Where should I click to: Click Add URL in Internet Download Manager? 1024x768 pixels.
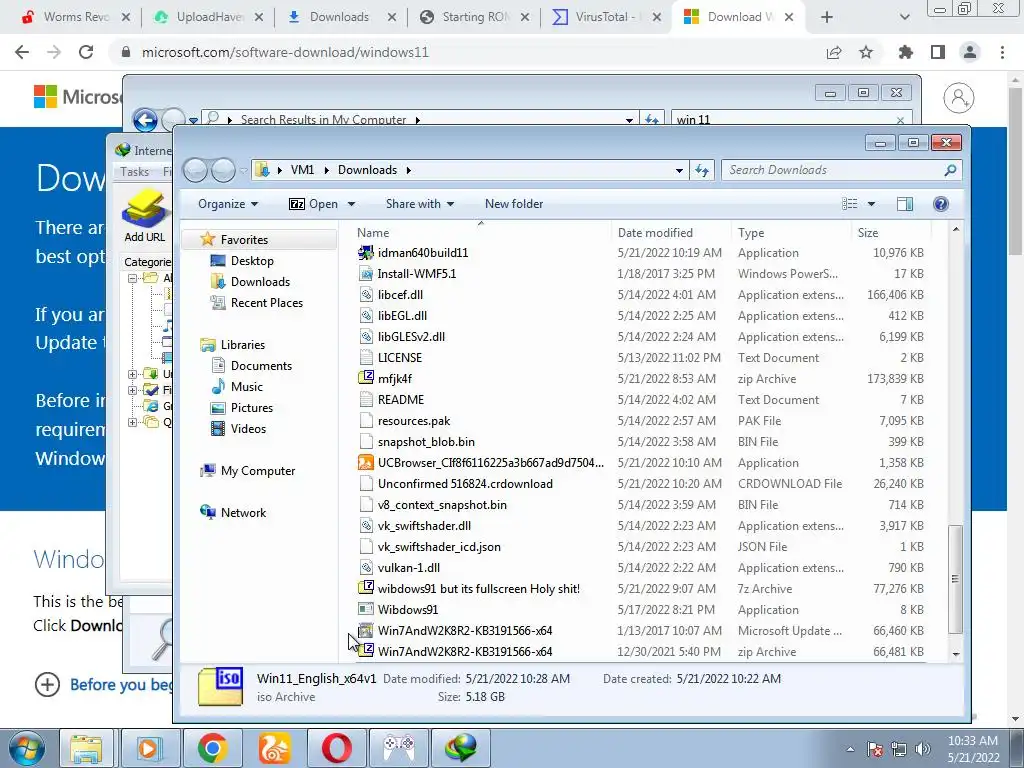pos(144,216)
